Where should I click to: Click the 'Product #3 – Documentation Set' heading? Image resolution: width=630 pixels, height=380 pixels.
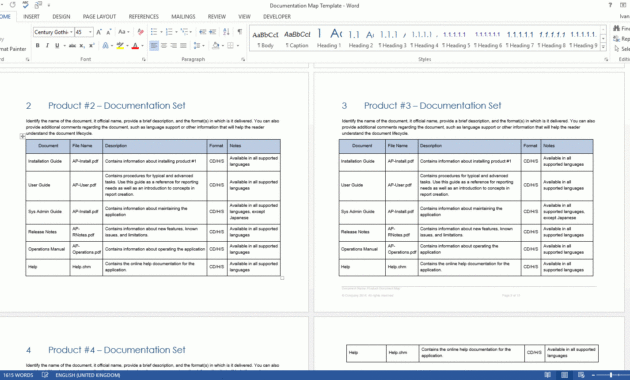(433, 106)
